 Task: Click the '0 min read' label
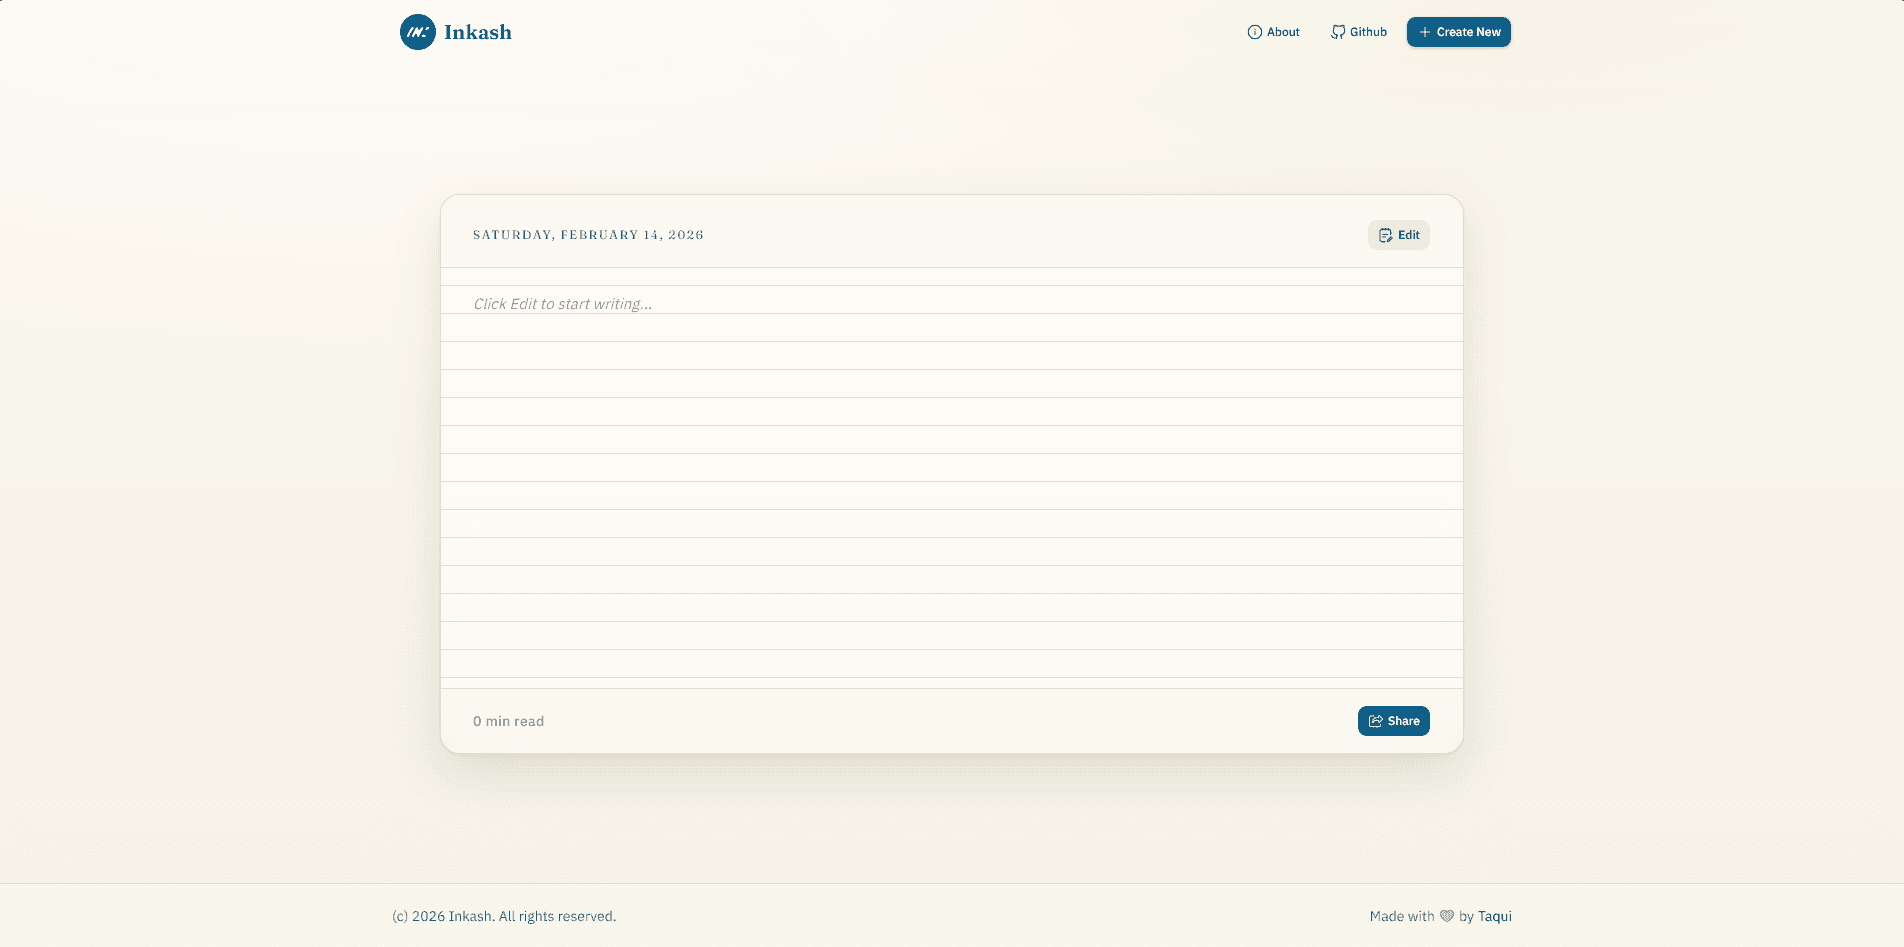click(x=508, y=721)
